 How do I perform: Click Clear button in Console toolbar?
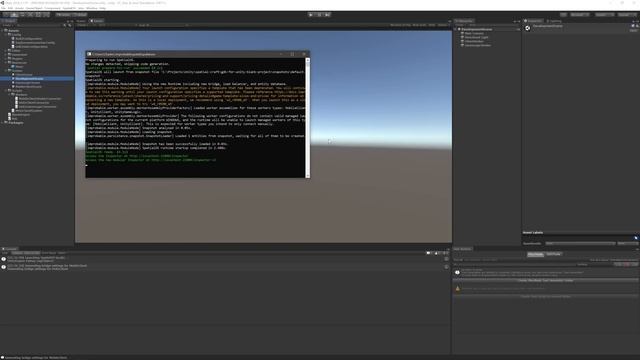click(x=5, y=253)
